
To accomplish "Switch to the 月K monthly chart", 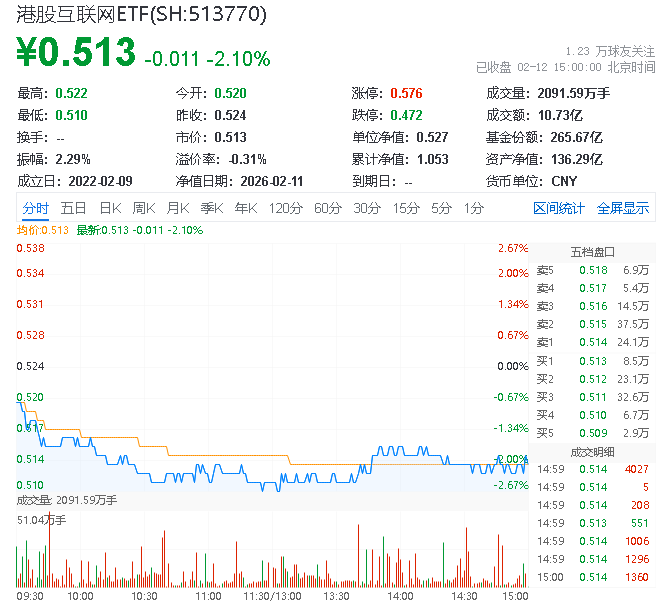I will (177, 208).
